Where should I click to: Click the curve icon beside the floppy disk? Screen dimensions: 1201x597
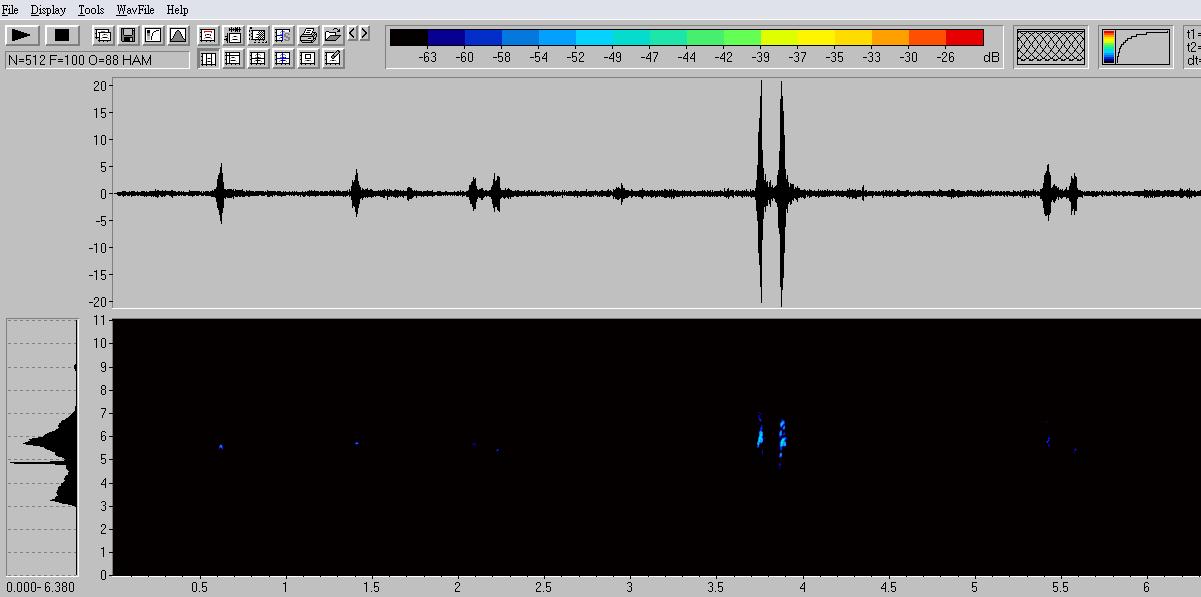click(x=153, y=35)
